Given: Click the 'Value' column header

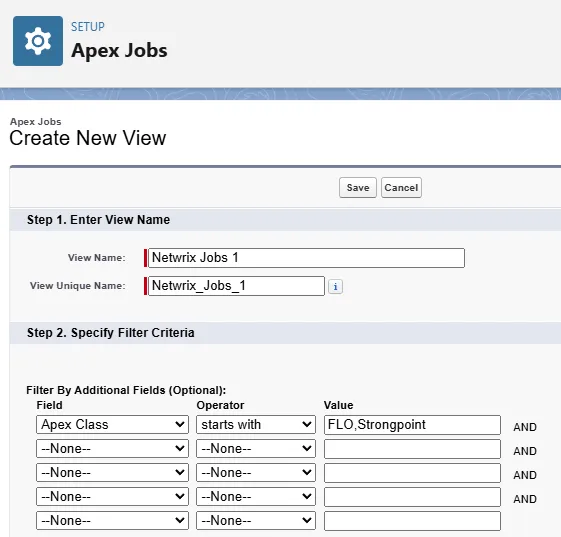Looking at the screenshot, I should click(338, 405).
